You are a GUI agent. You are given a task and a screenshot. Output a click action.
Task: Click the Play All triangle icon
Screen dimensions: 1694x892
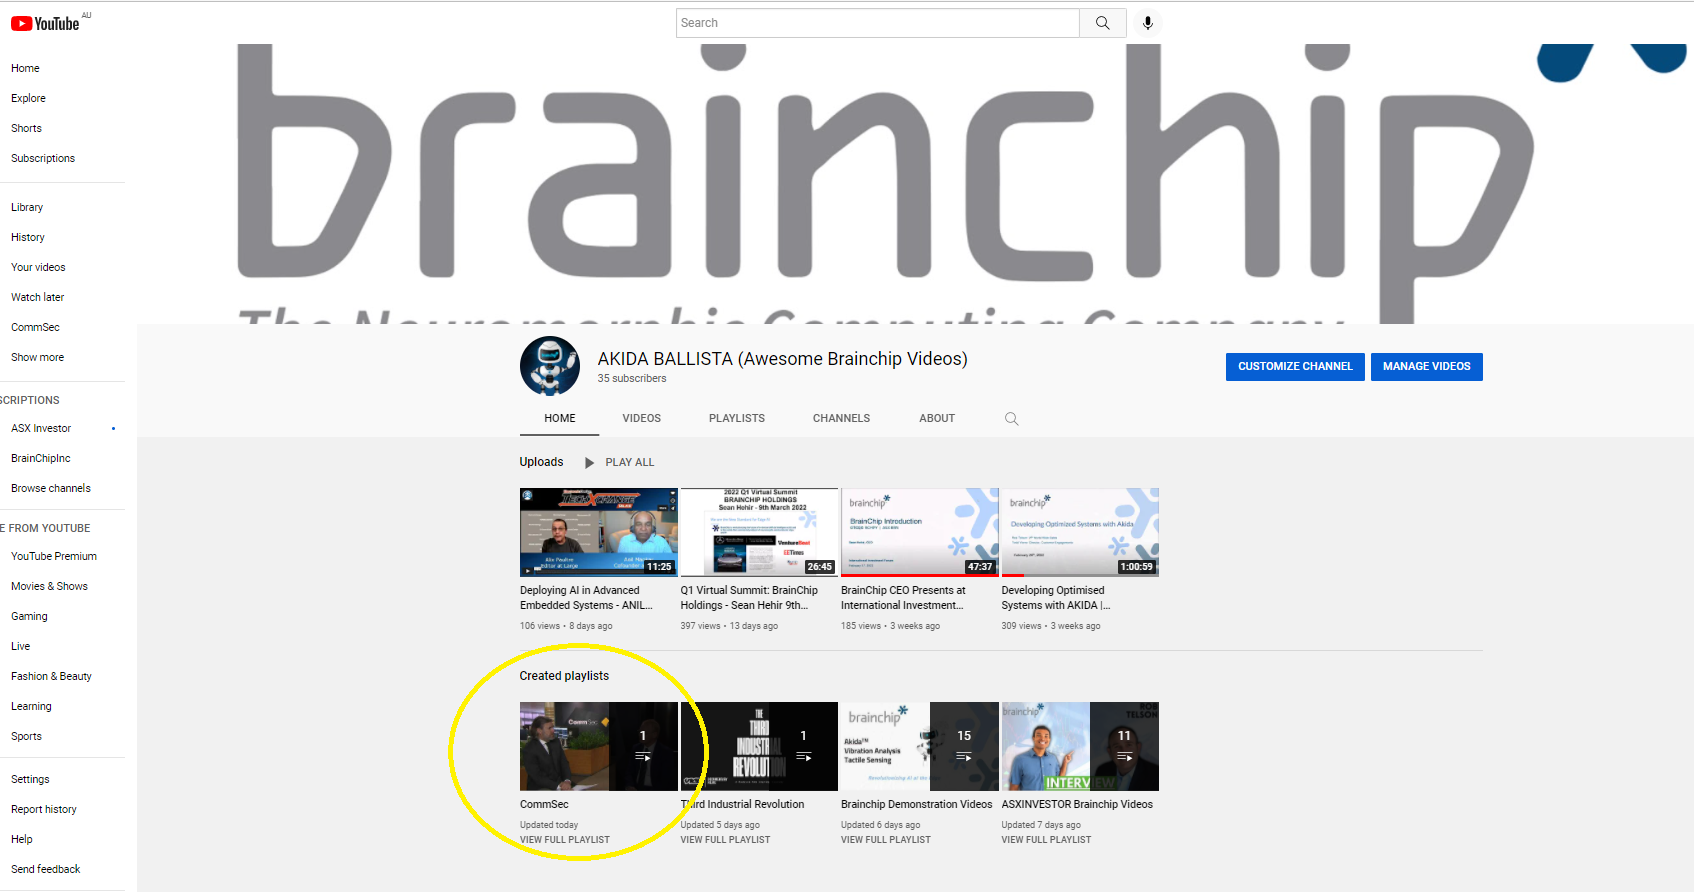tap(589, 462)
